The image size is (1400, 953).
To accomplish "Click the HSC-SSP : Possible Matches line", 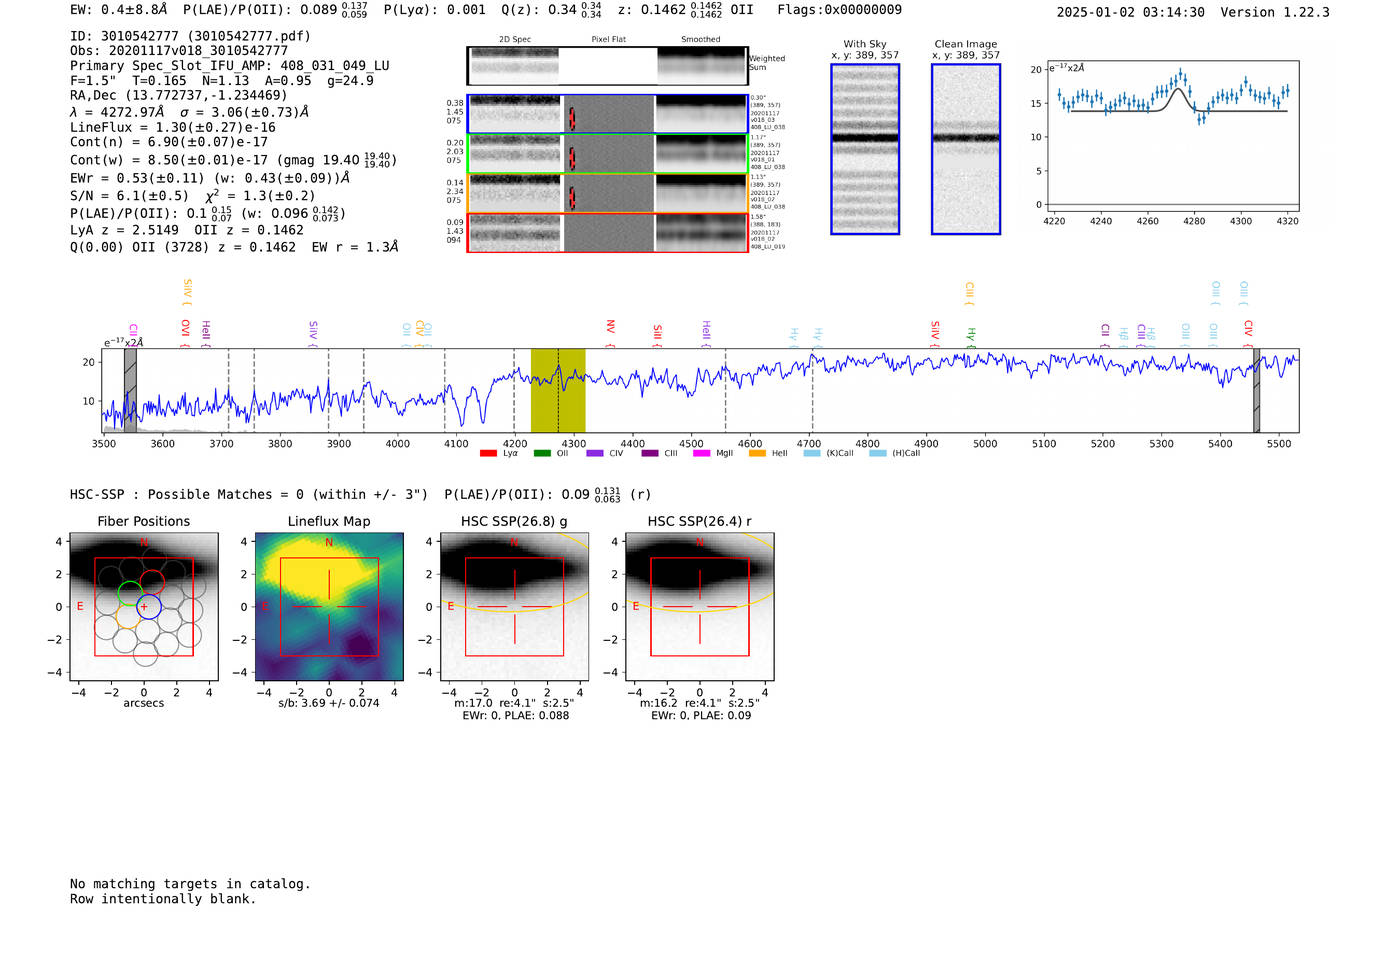I will coord(360,495).
